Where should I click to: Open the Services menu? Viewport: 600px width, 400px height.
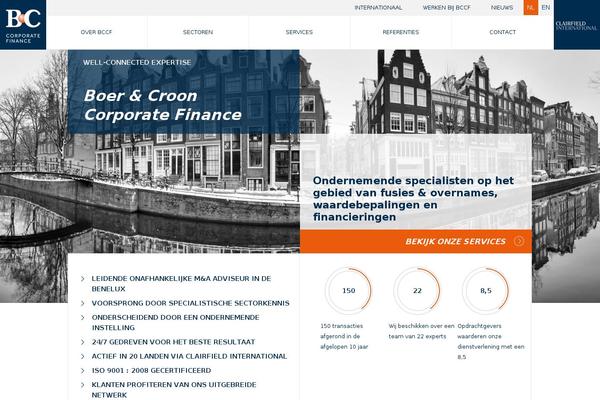click(x=299, y=32)
